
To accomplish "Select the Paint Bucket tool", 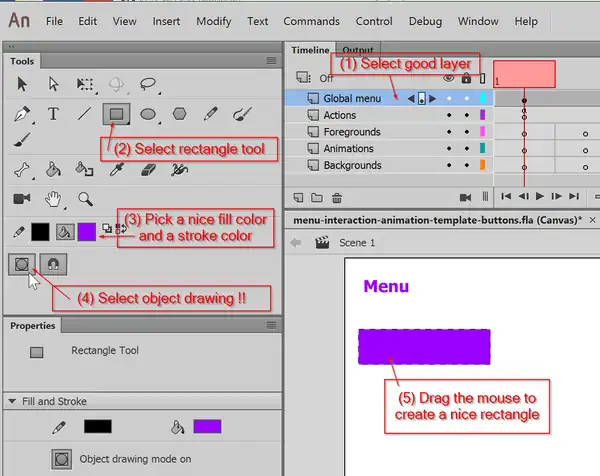I will (53, 170).
